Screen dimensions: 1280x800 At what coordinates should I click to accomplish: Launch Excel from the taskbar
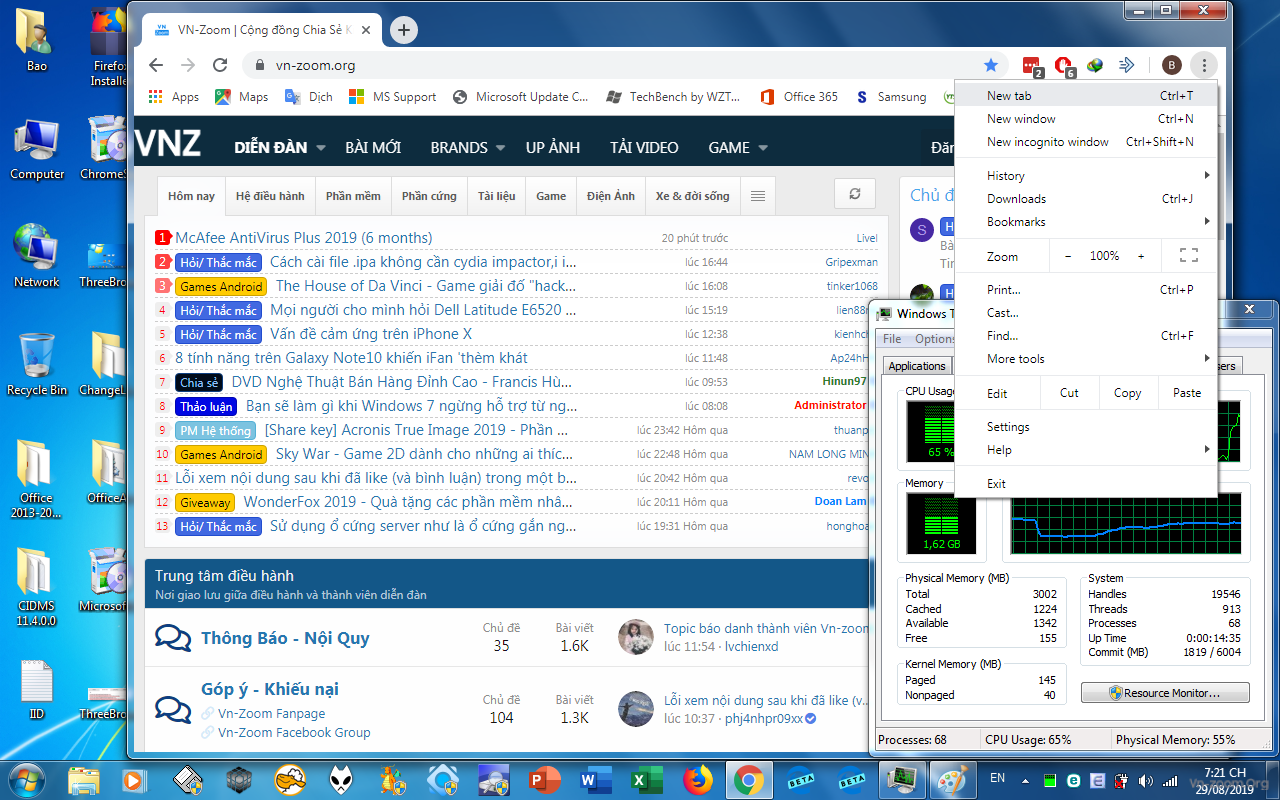[x=645, y=779]
